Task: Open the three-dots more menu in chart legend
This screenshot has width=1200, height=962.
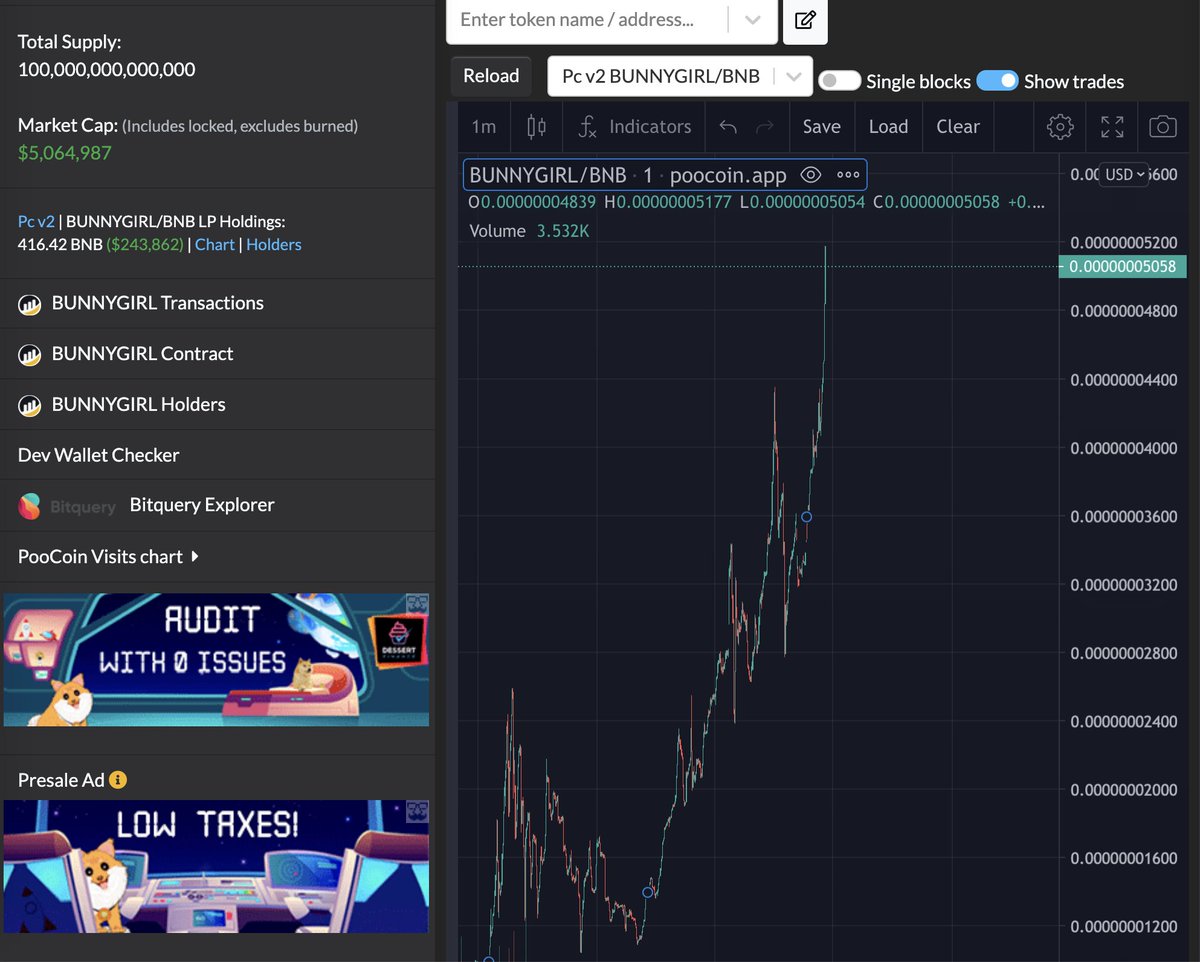Action: click(x=848, y=175)
